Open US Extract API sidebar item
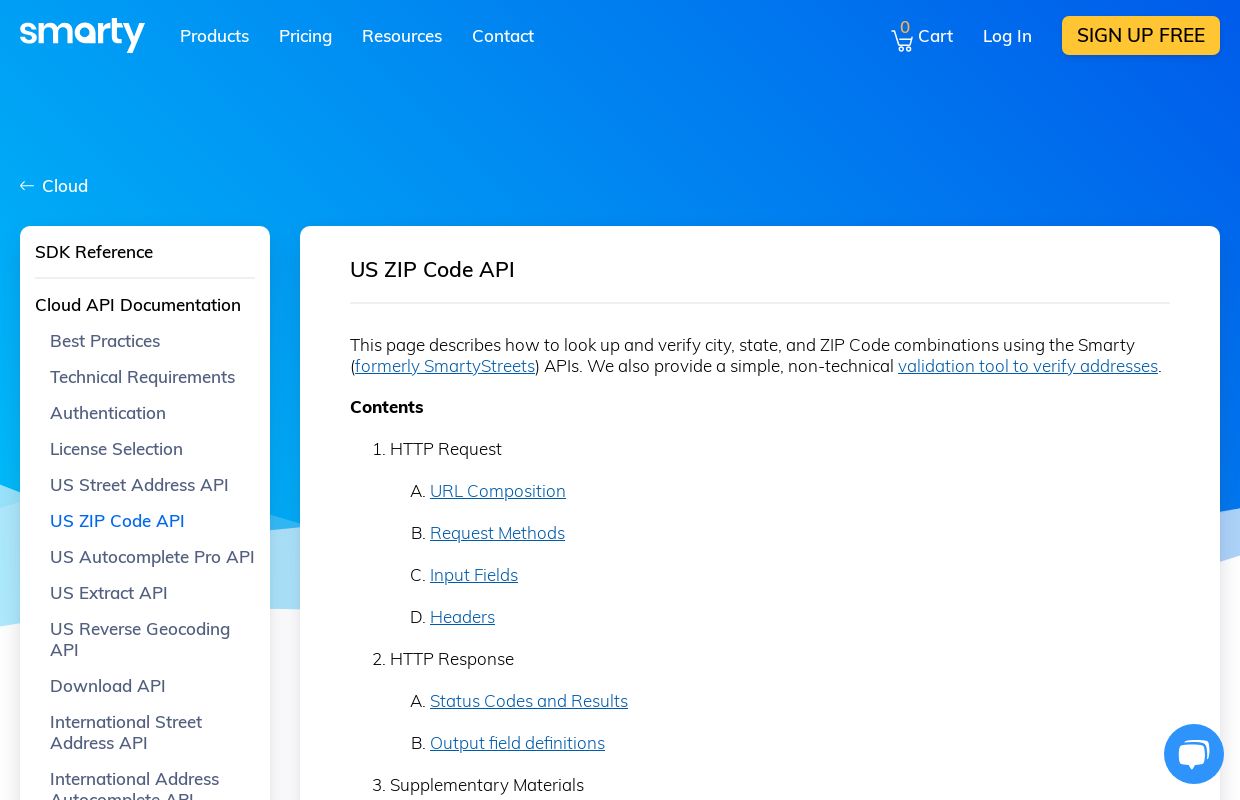 (109, 593)
